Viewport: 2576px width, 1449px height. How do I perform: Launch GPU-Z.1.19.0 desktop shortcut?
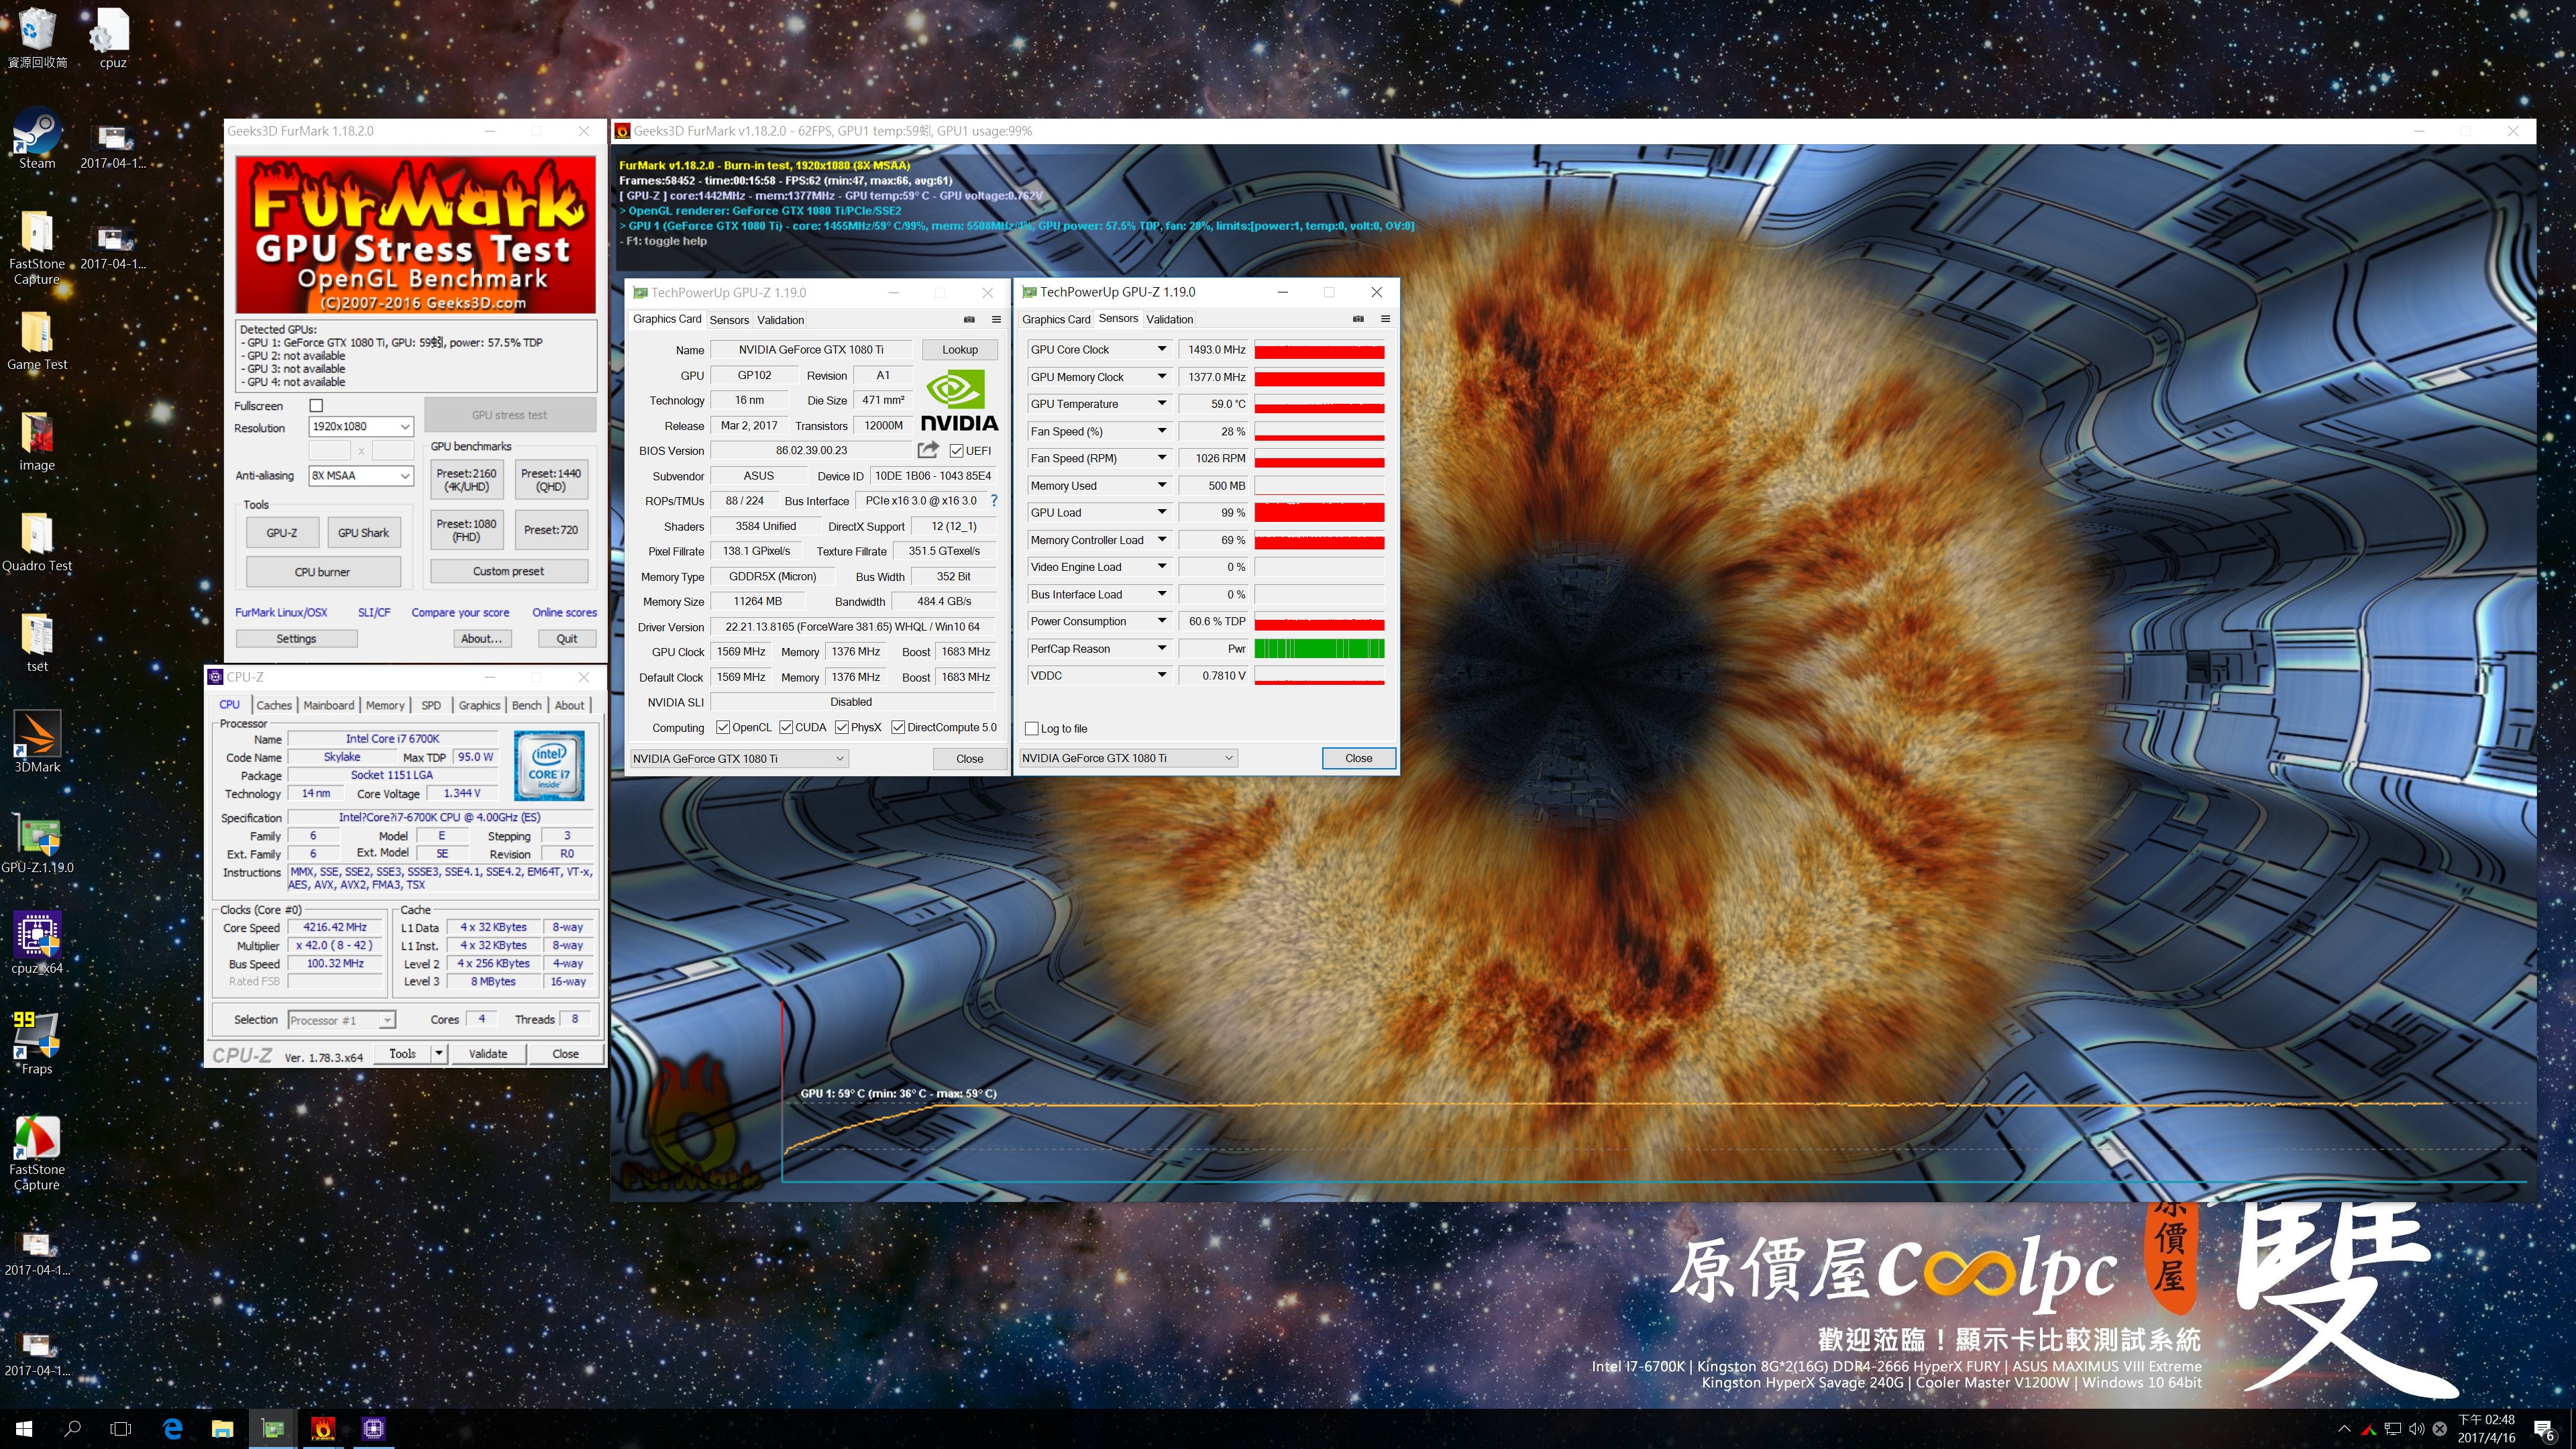click(37, 843)
